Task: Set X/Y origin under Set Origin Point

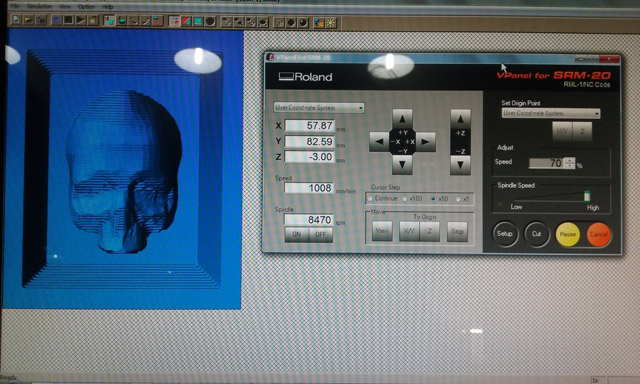Action: 562,131
